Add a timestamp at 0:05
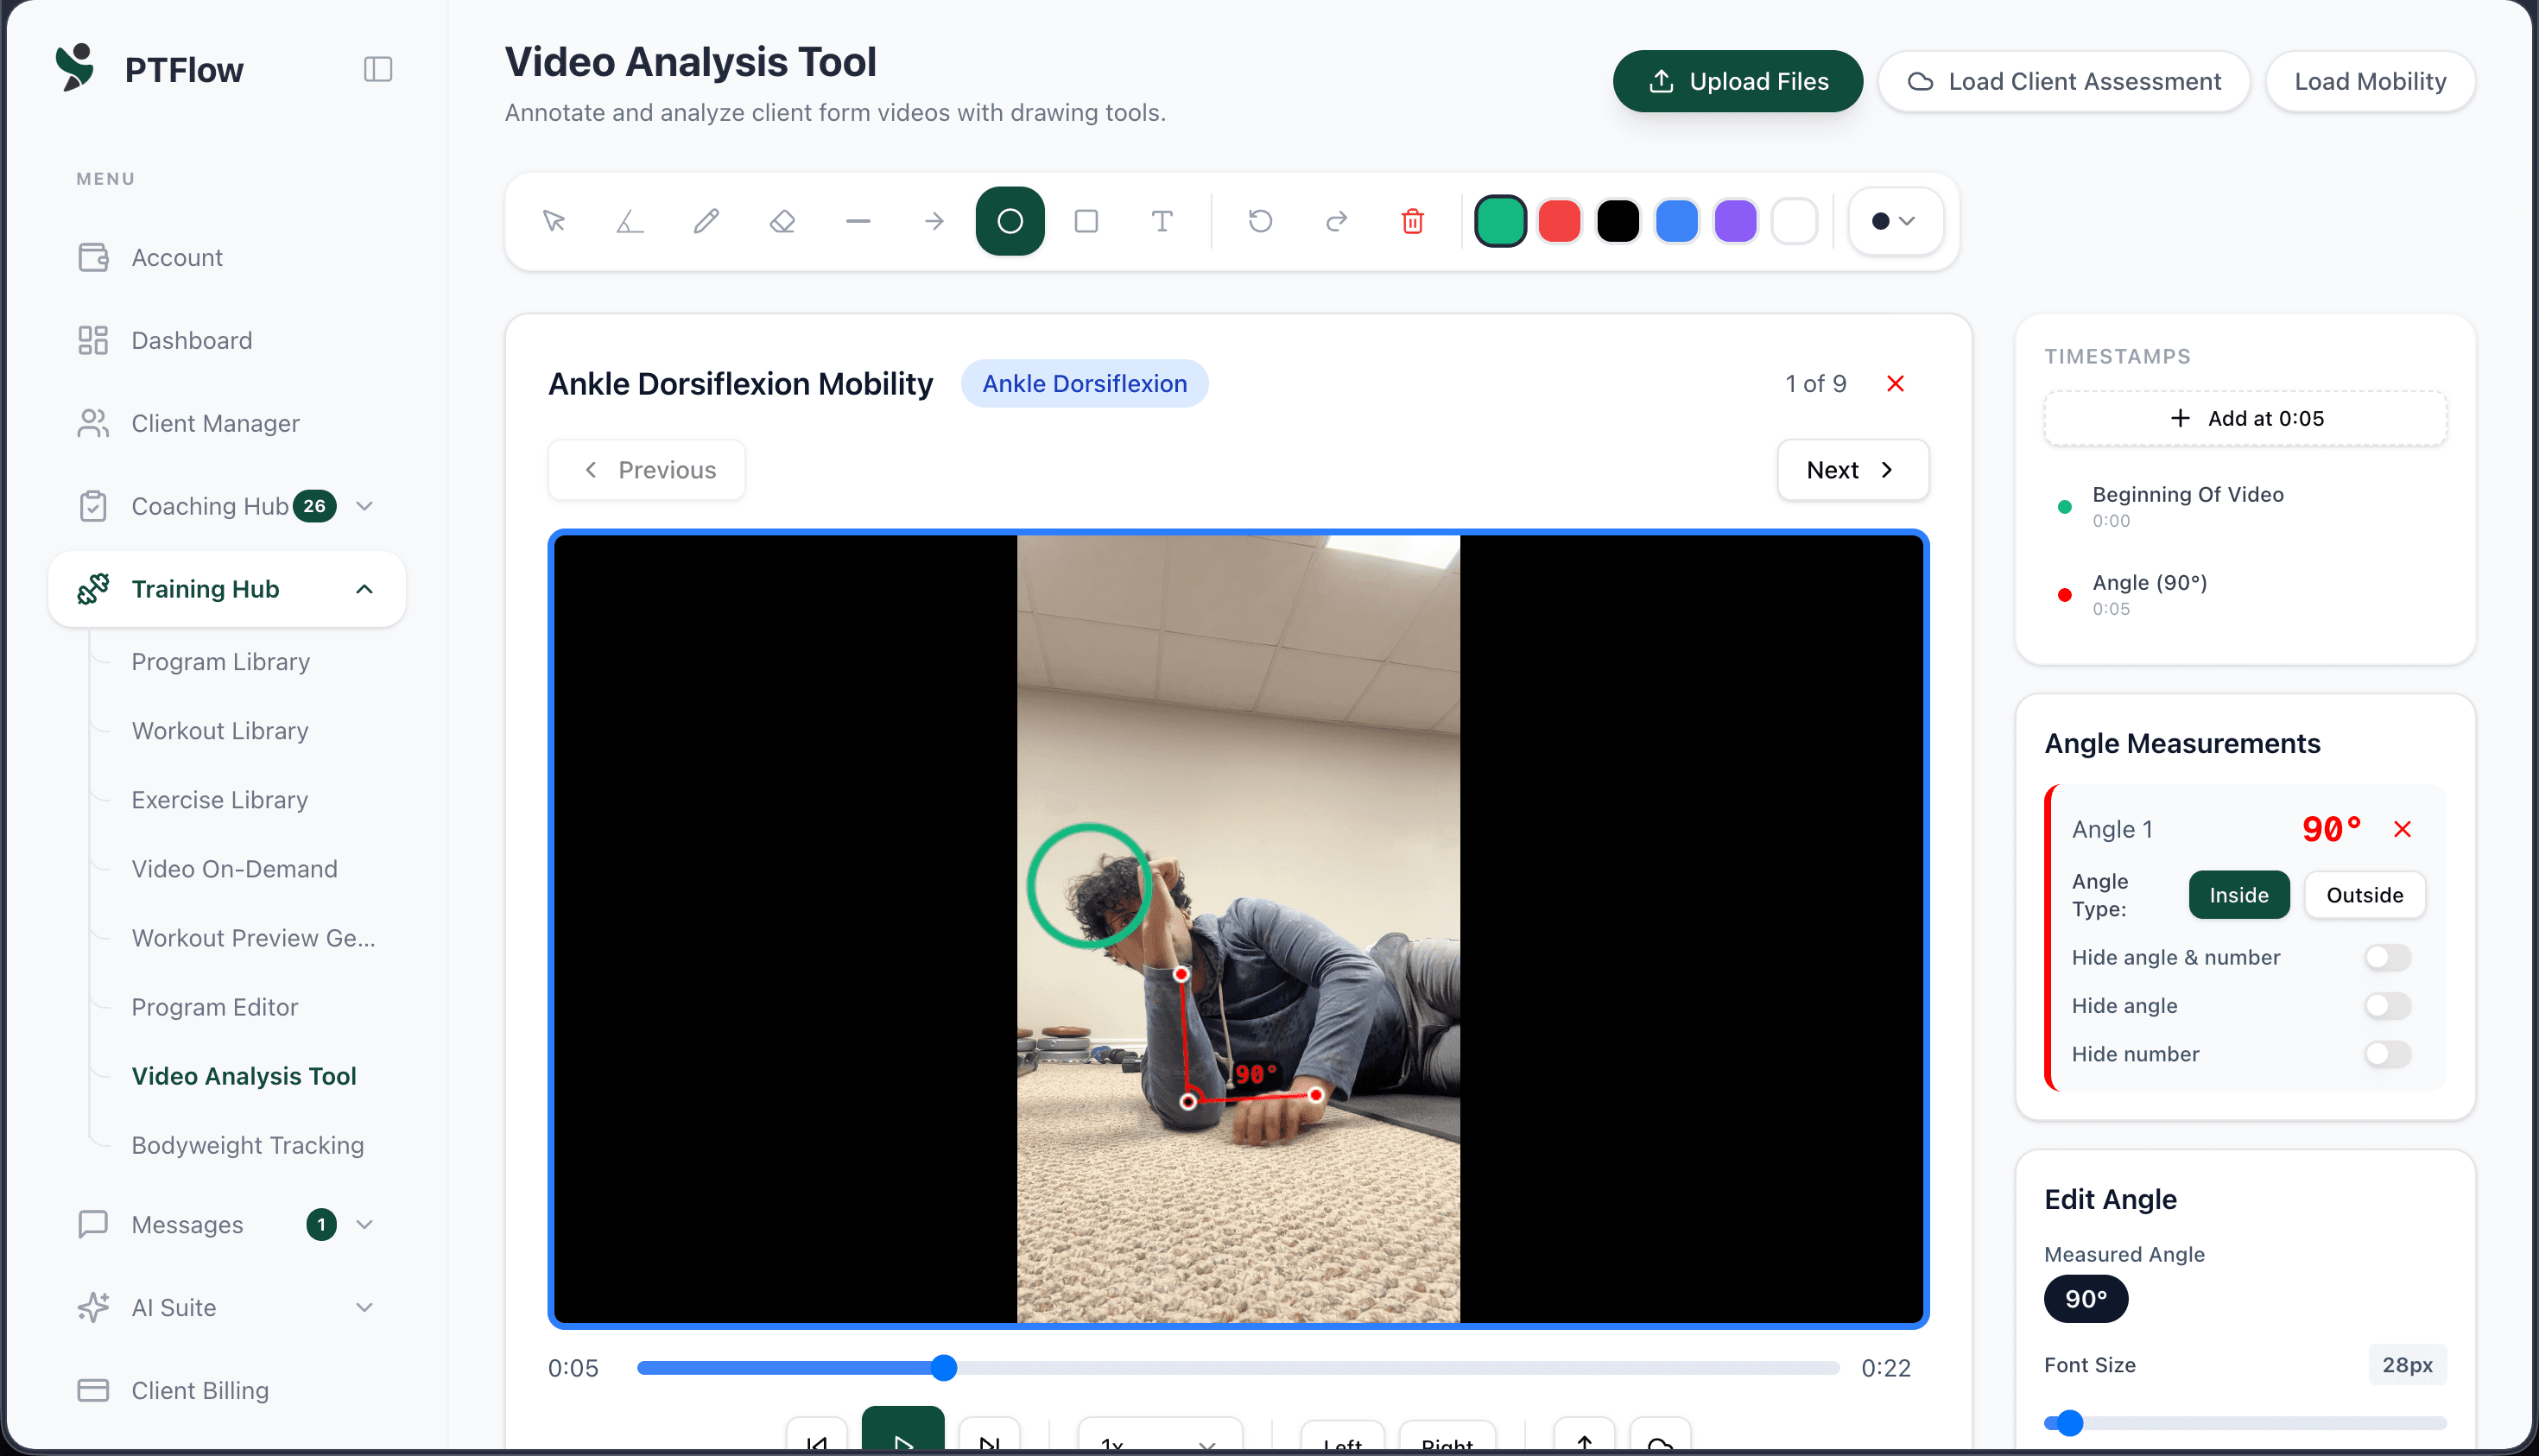The height and width of the screenshot is (1456, 2539). pos(2245,418)
